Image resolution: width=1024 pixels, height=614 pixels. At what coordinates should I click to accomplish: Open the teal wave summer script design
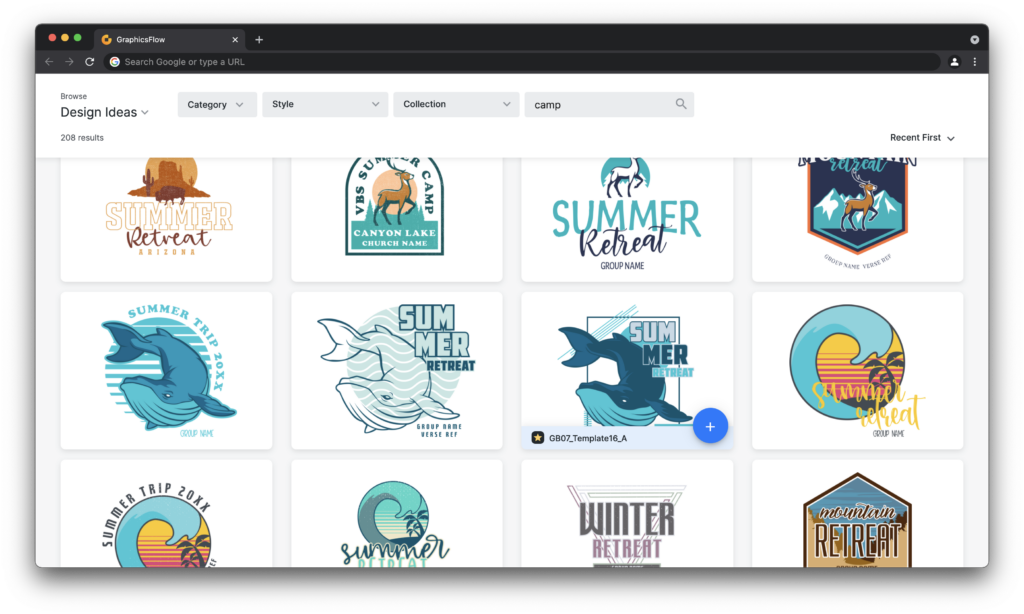(397, 513)
